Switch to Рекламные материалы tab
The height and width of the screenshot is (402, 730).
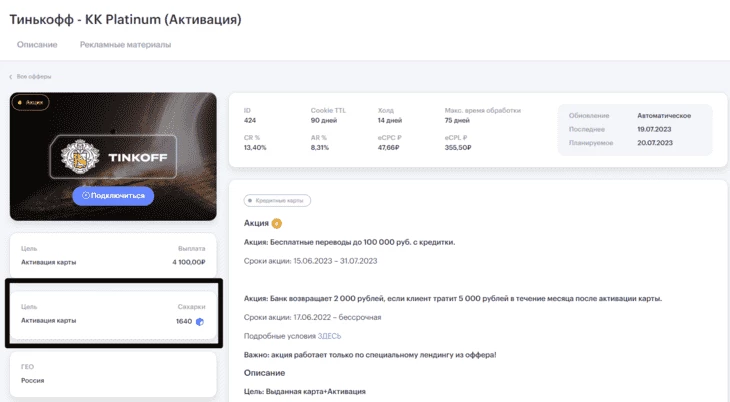(x=125, y=45)
